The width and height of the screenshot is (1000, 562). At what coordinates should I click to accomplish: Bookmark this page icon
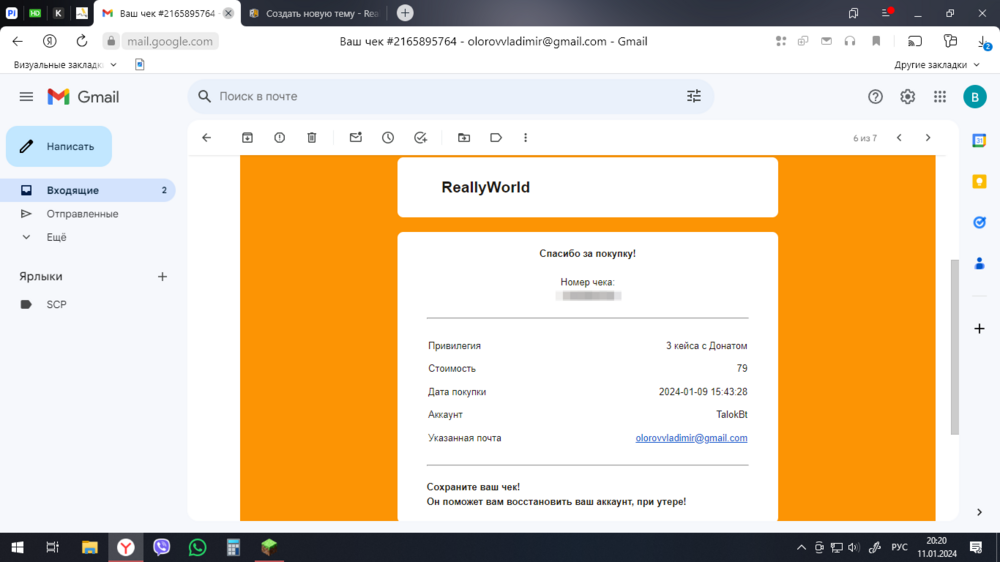click(876, 41)
